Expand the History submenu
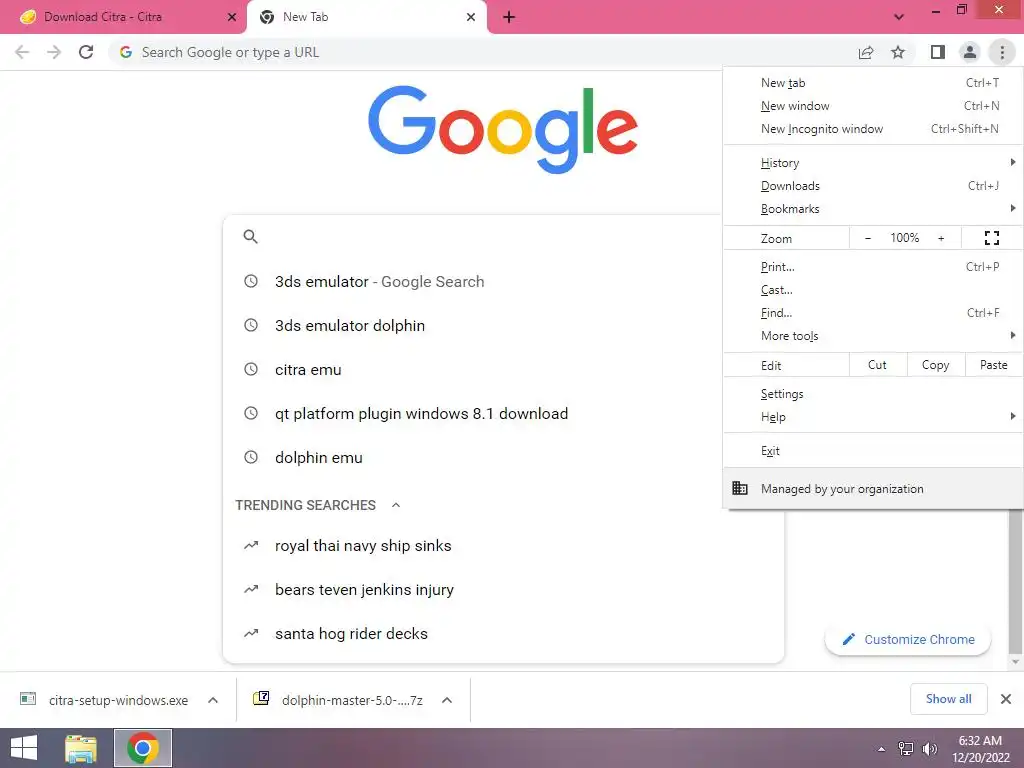The image size is (1024, 768). pyautogui.click(x=873, y=163)
